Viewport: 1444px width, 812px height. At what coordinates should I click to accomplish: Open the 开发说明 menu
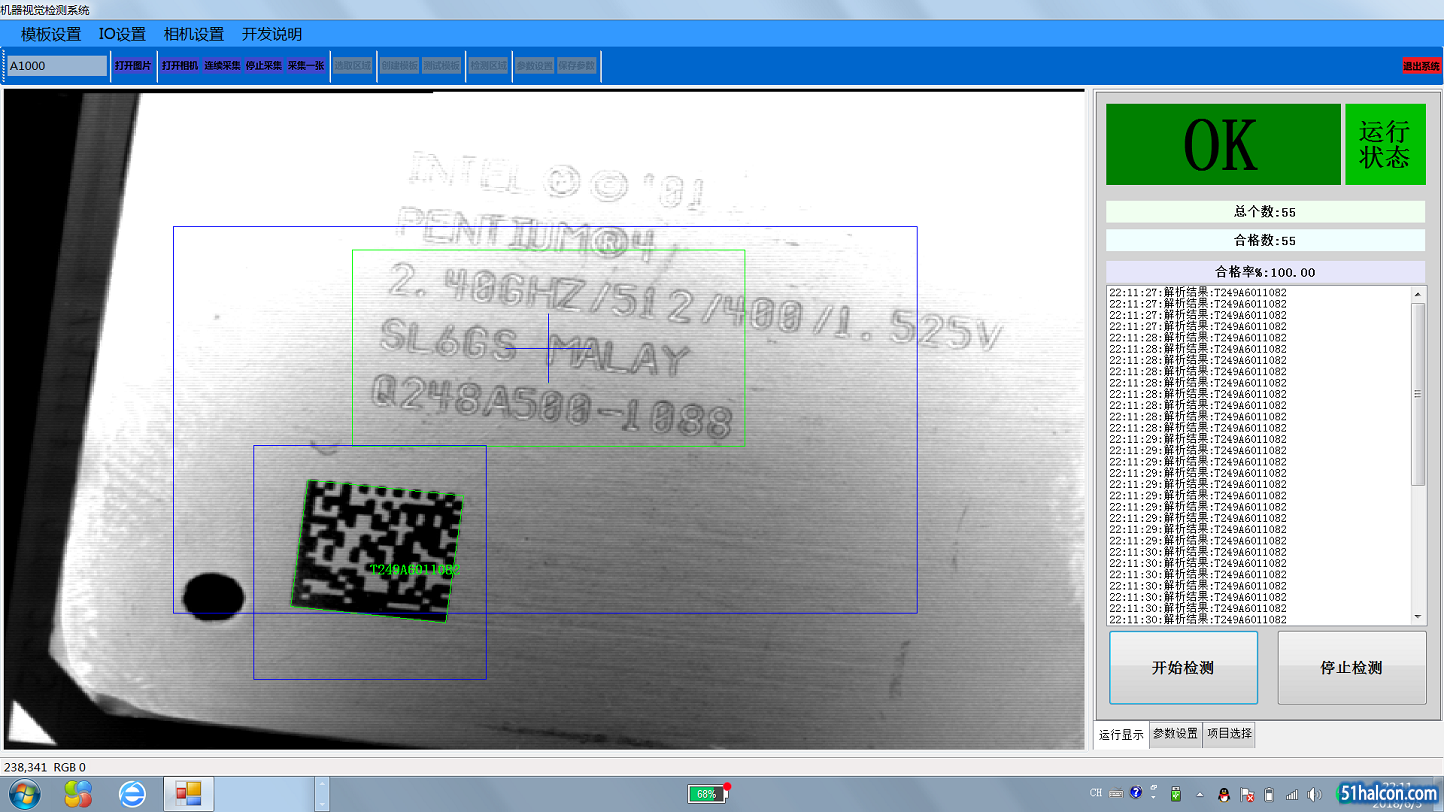coord(272,34)
